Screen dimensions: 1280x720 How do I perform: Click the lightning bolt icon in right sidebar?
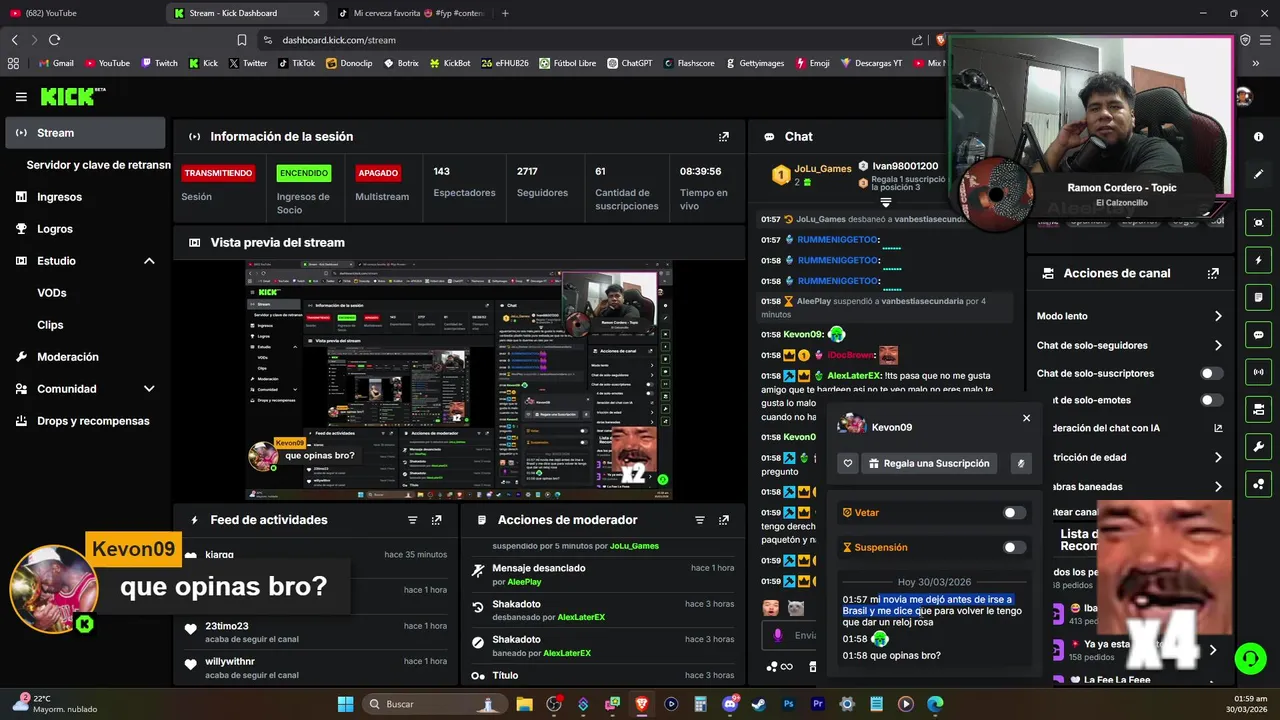[1258, 260]
